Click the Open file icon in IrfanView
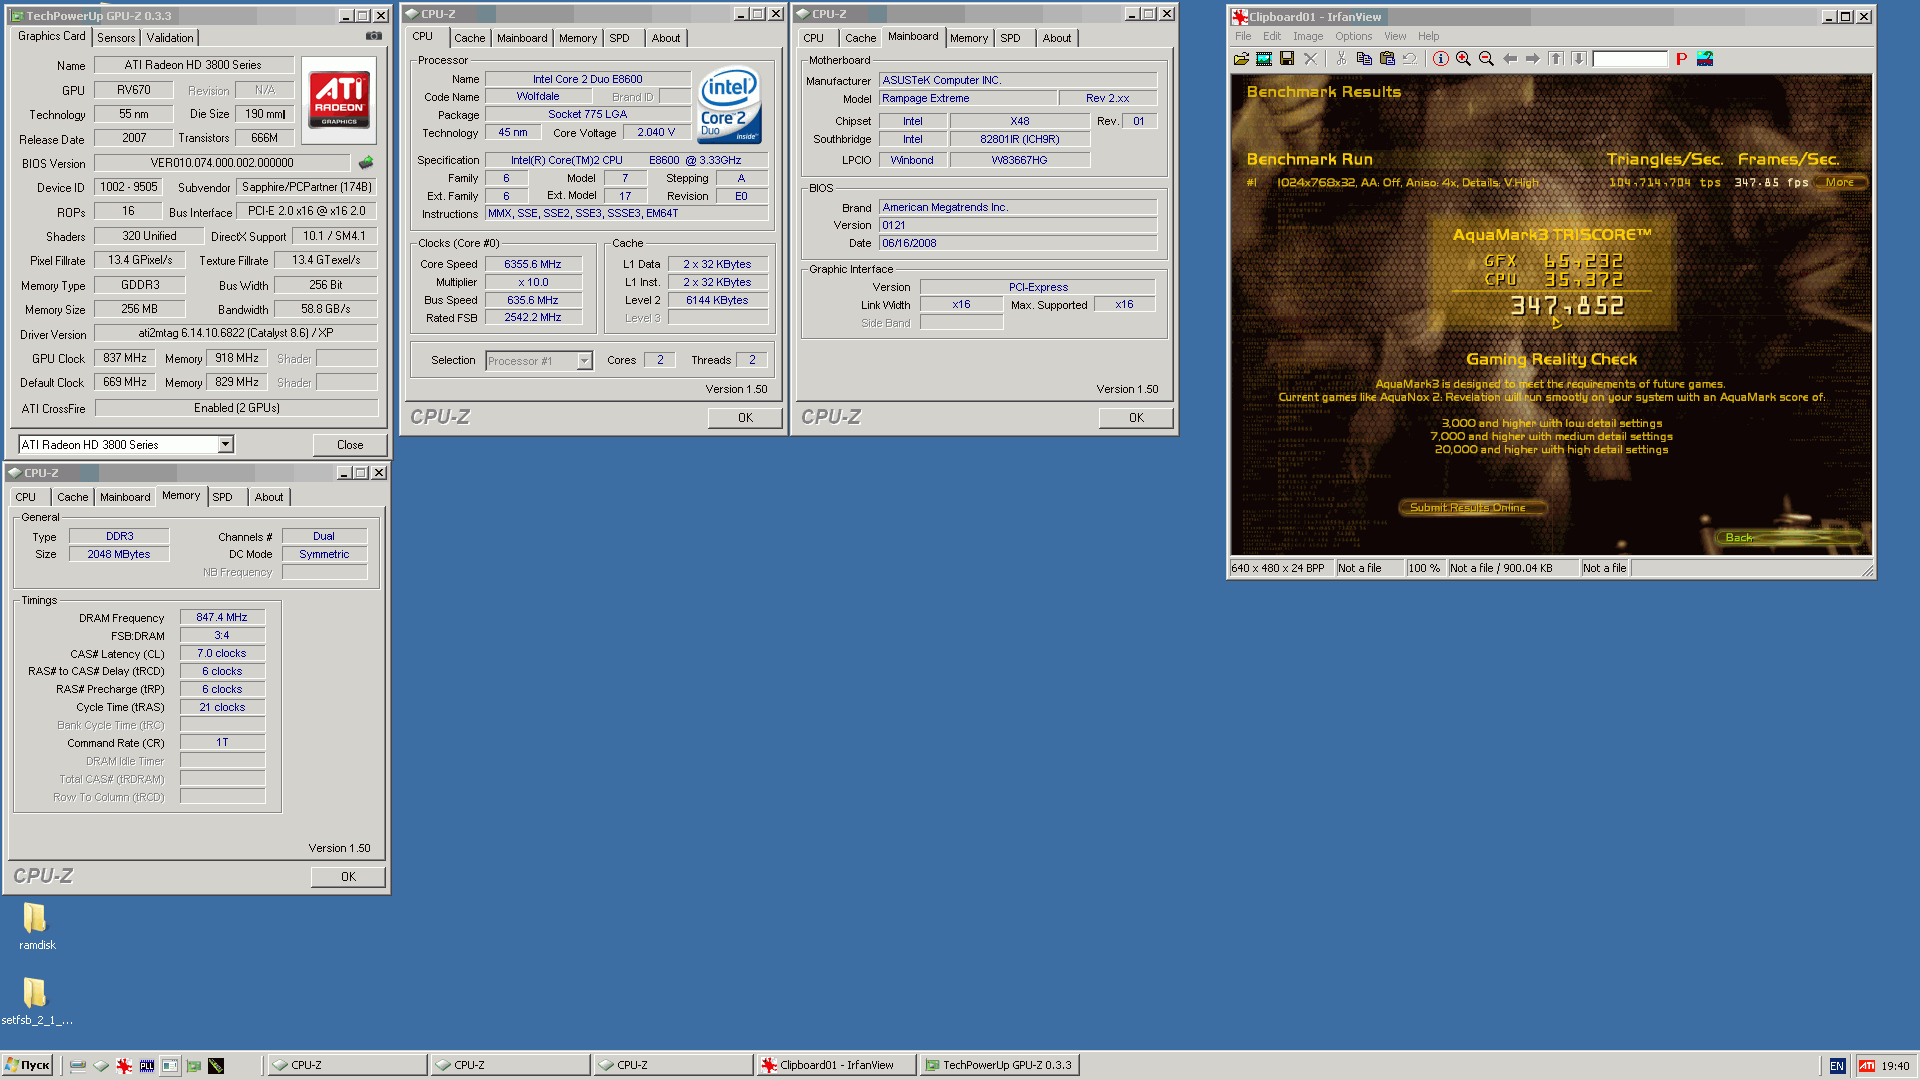This screenshot has height=1080, width=1920. [1241, 59]
